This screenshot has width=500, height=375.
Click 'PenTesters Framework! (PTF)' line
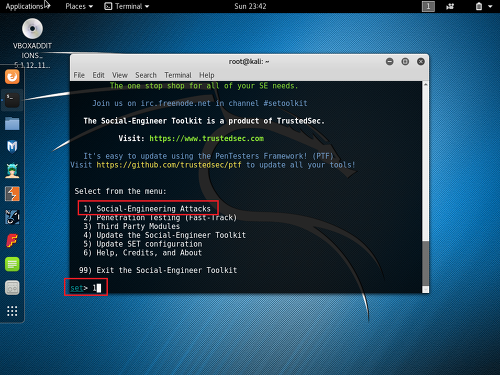point(208,156)
